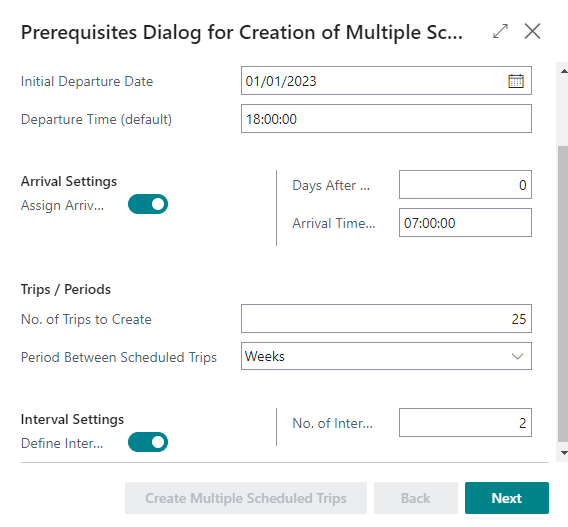This screenshot has width=568, height=527.
Task: Edit the Arrival Time field showing 07:00:00
Action: [x=465, y=223]
